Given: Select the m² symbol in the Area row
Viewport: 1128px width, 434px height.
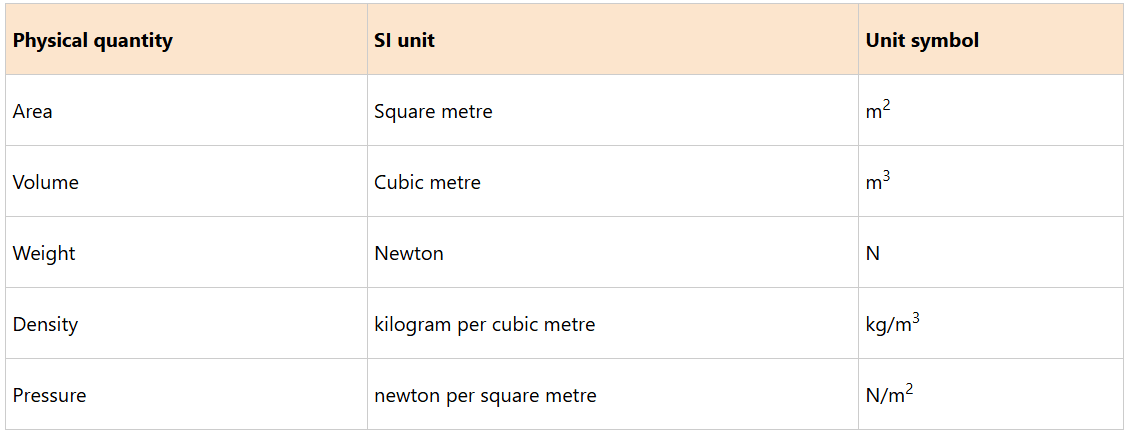Looking at the screenshot, I should [878, 111].
